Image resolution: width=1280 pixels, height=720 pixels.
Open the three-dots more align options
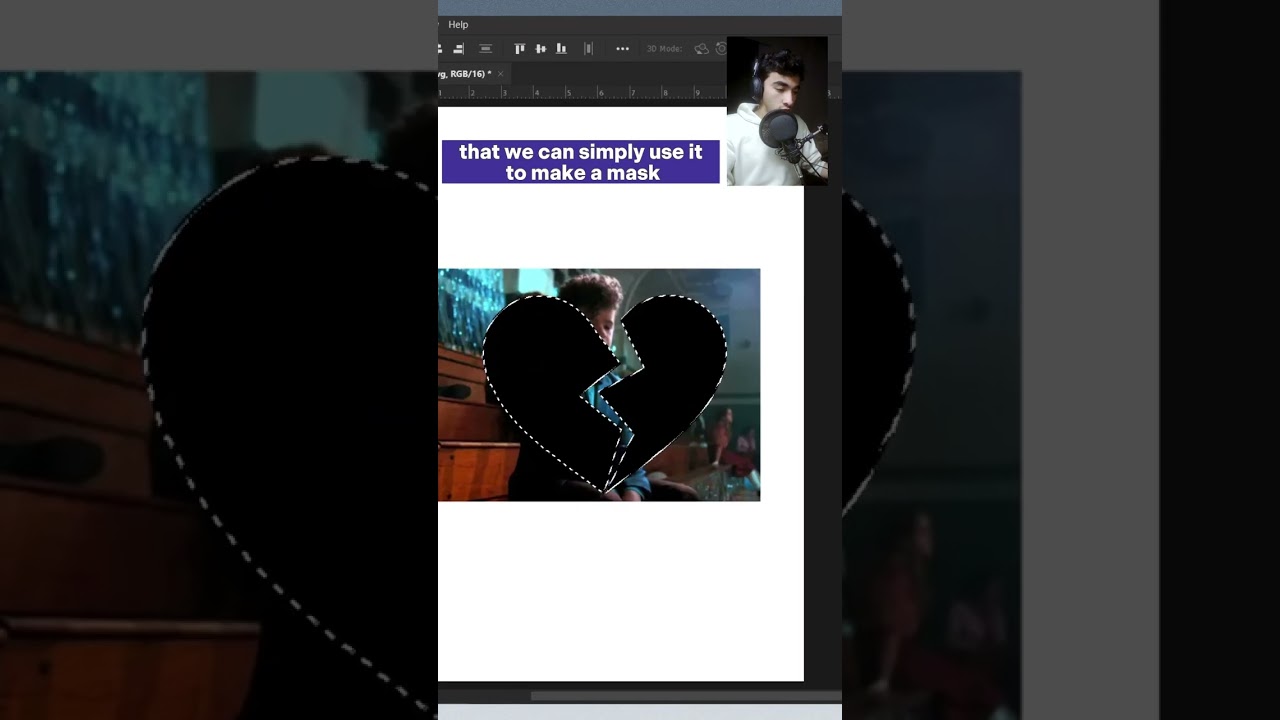(x=622, y=49)
